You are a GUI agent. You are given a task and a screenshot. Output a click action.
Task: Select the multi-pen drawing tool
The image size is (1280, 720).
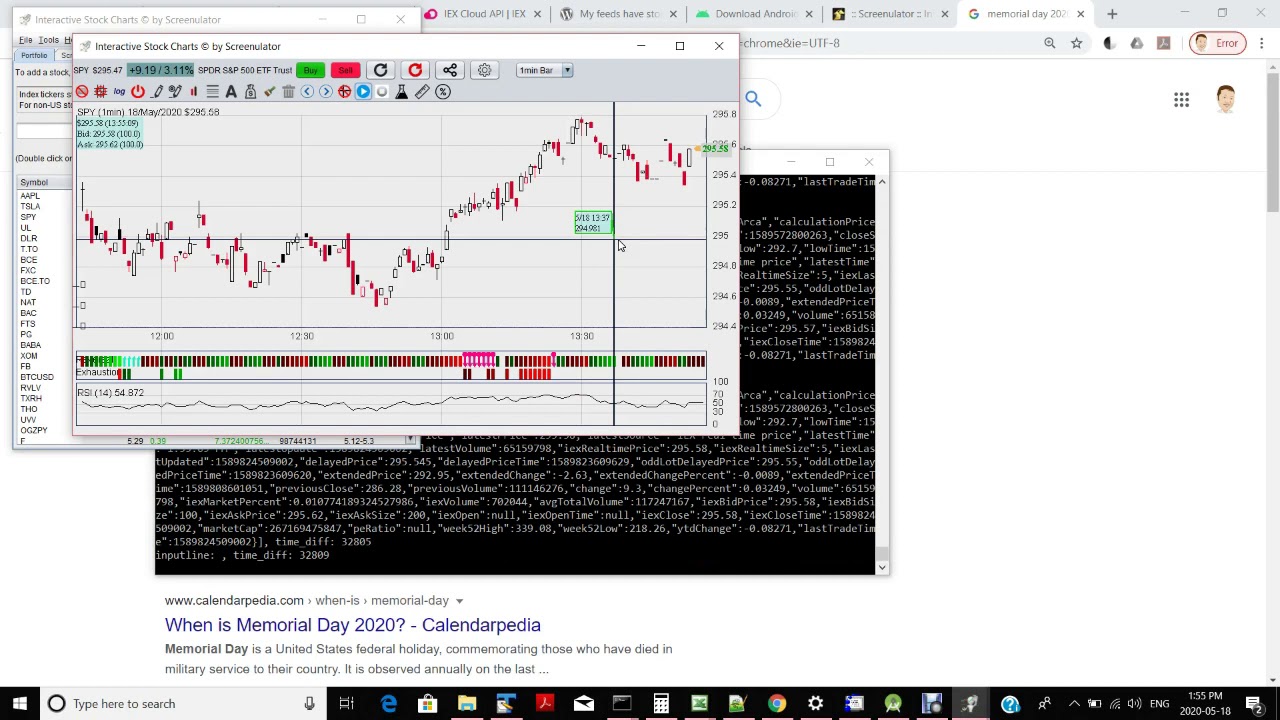click(x=175, y=91)
